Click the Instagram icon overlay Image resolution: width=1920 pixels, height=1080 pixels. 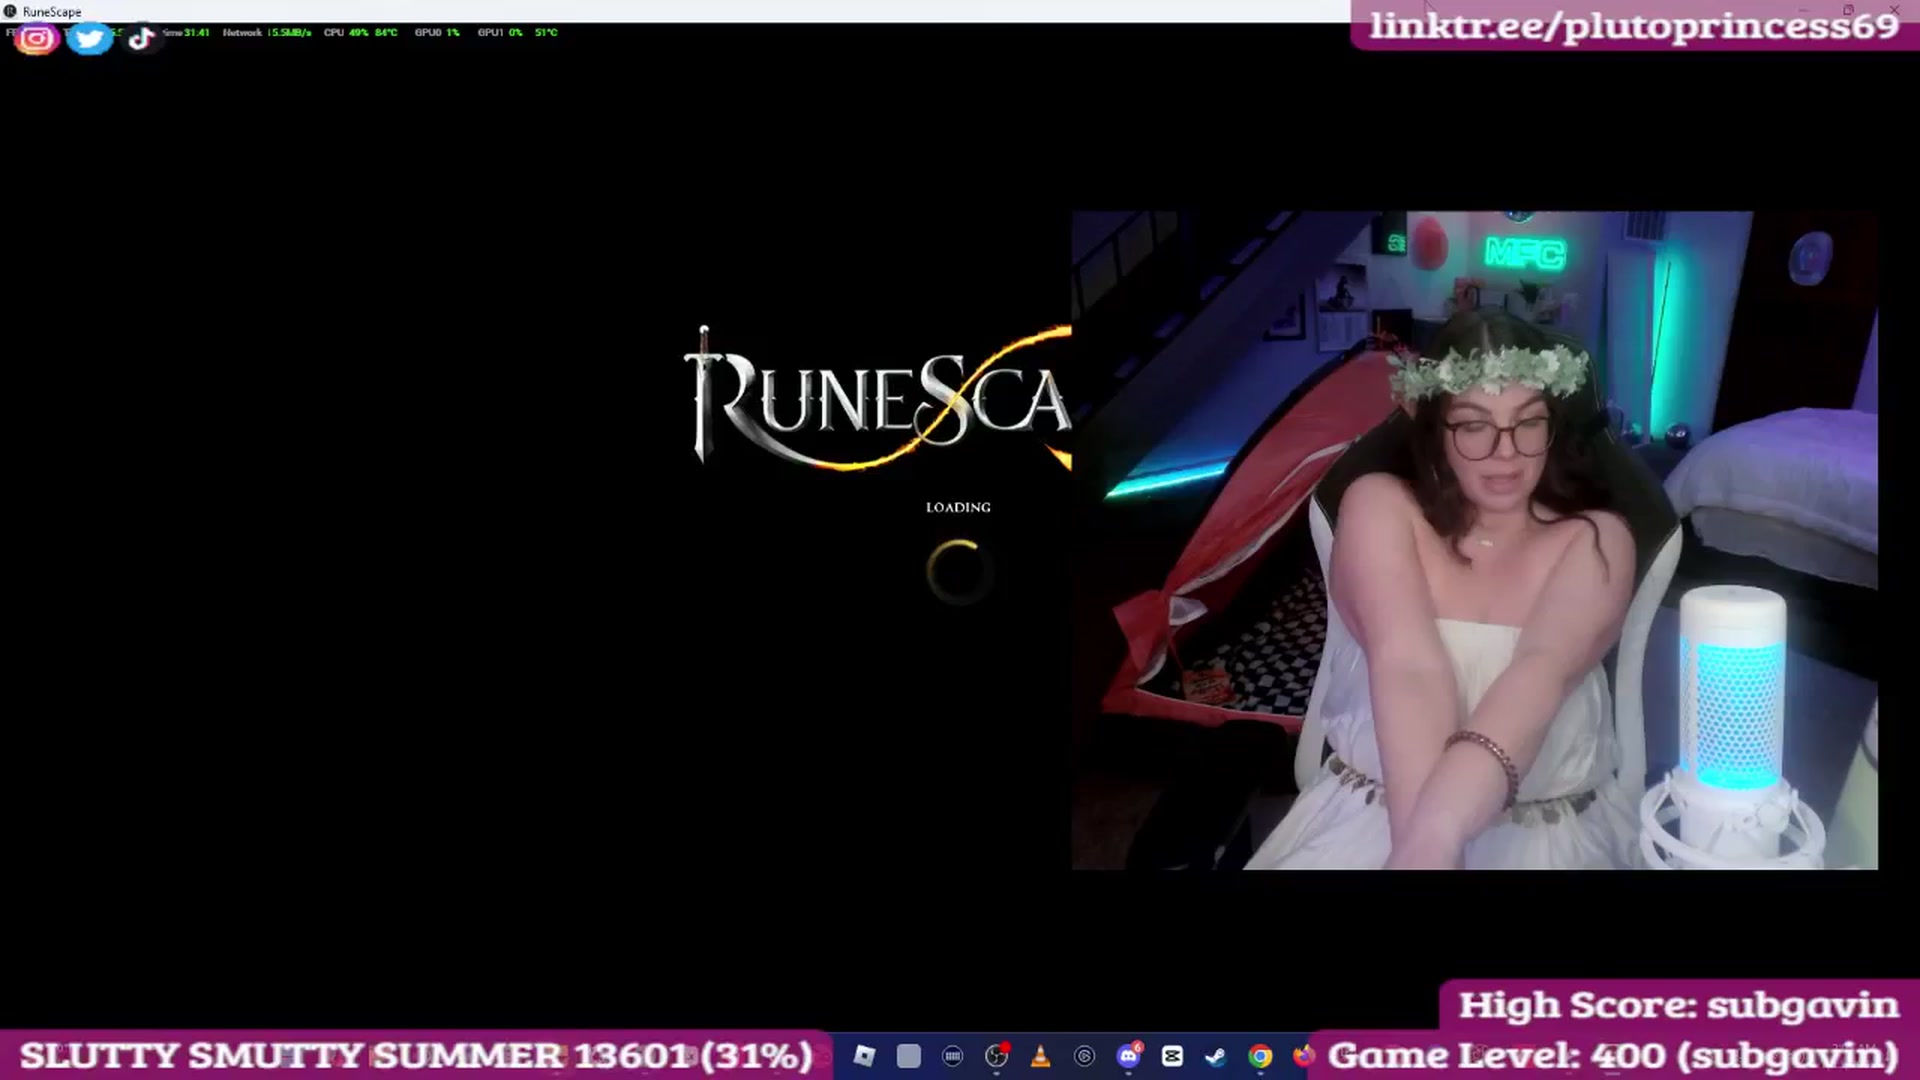tap(37, 39)
